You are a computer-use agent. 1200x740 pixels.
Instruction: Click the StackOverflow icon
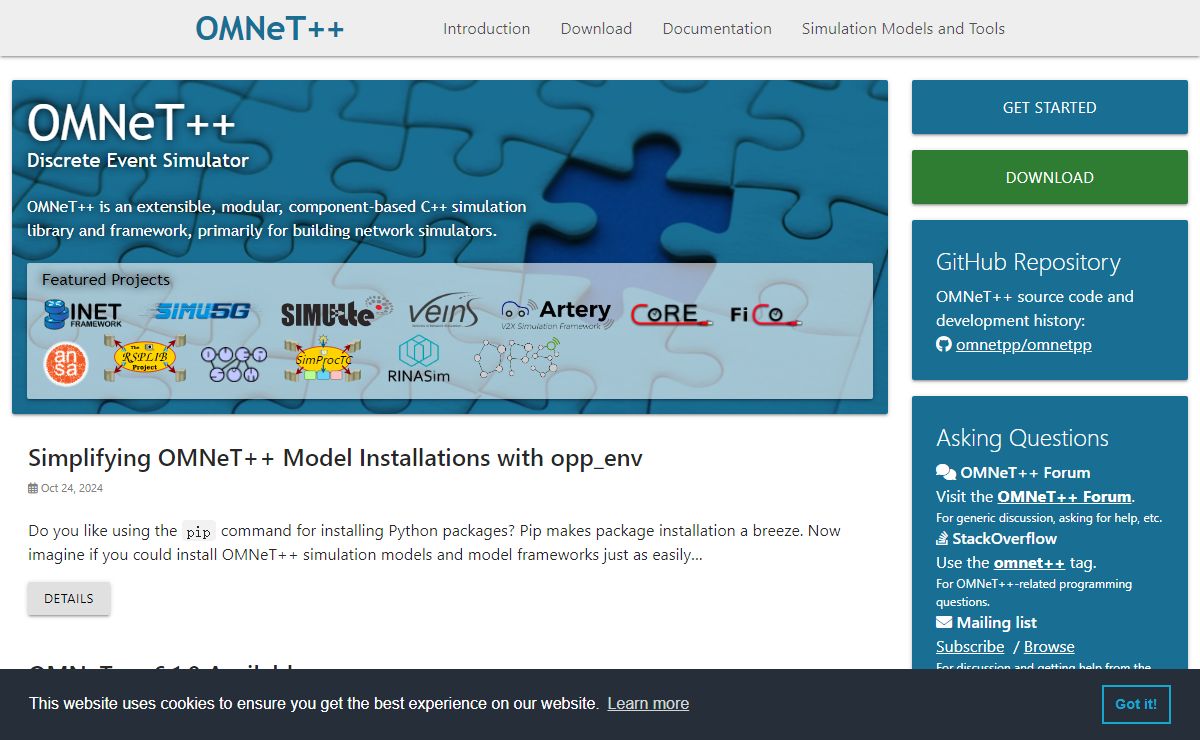(x=942, y=538)
